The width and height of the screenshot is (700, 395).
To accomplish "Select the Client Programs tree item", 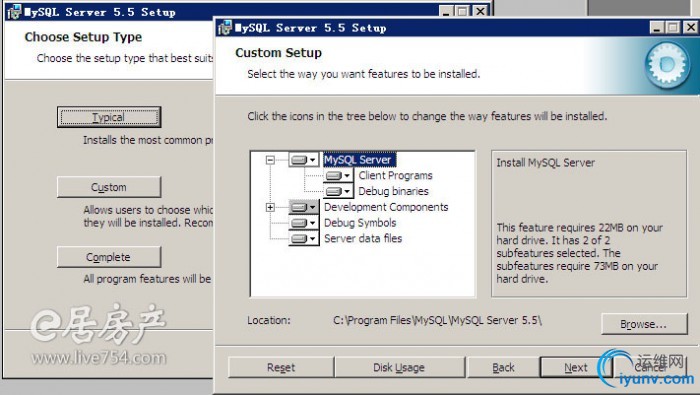I will point(396,175).
